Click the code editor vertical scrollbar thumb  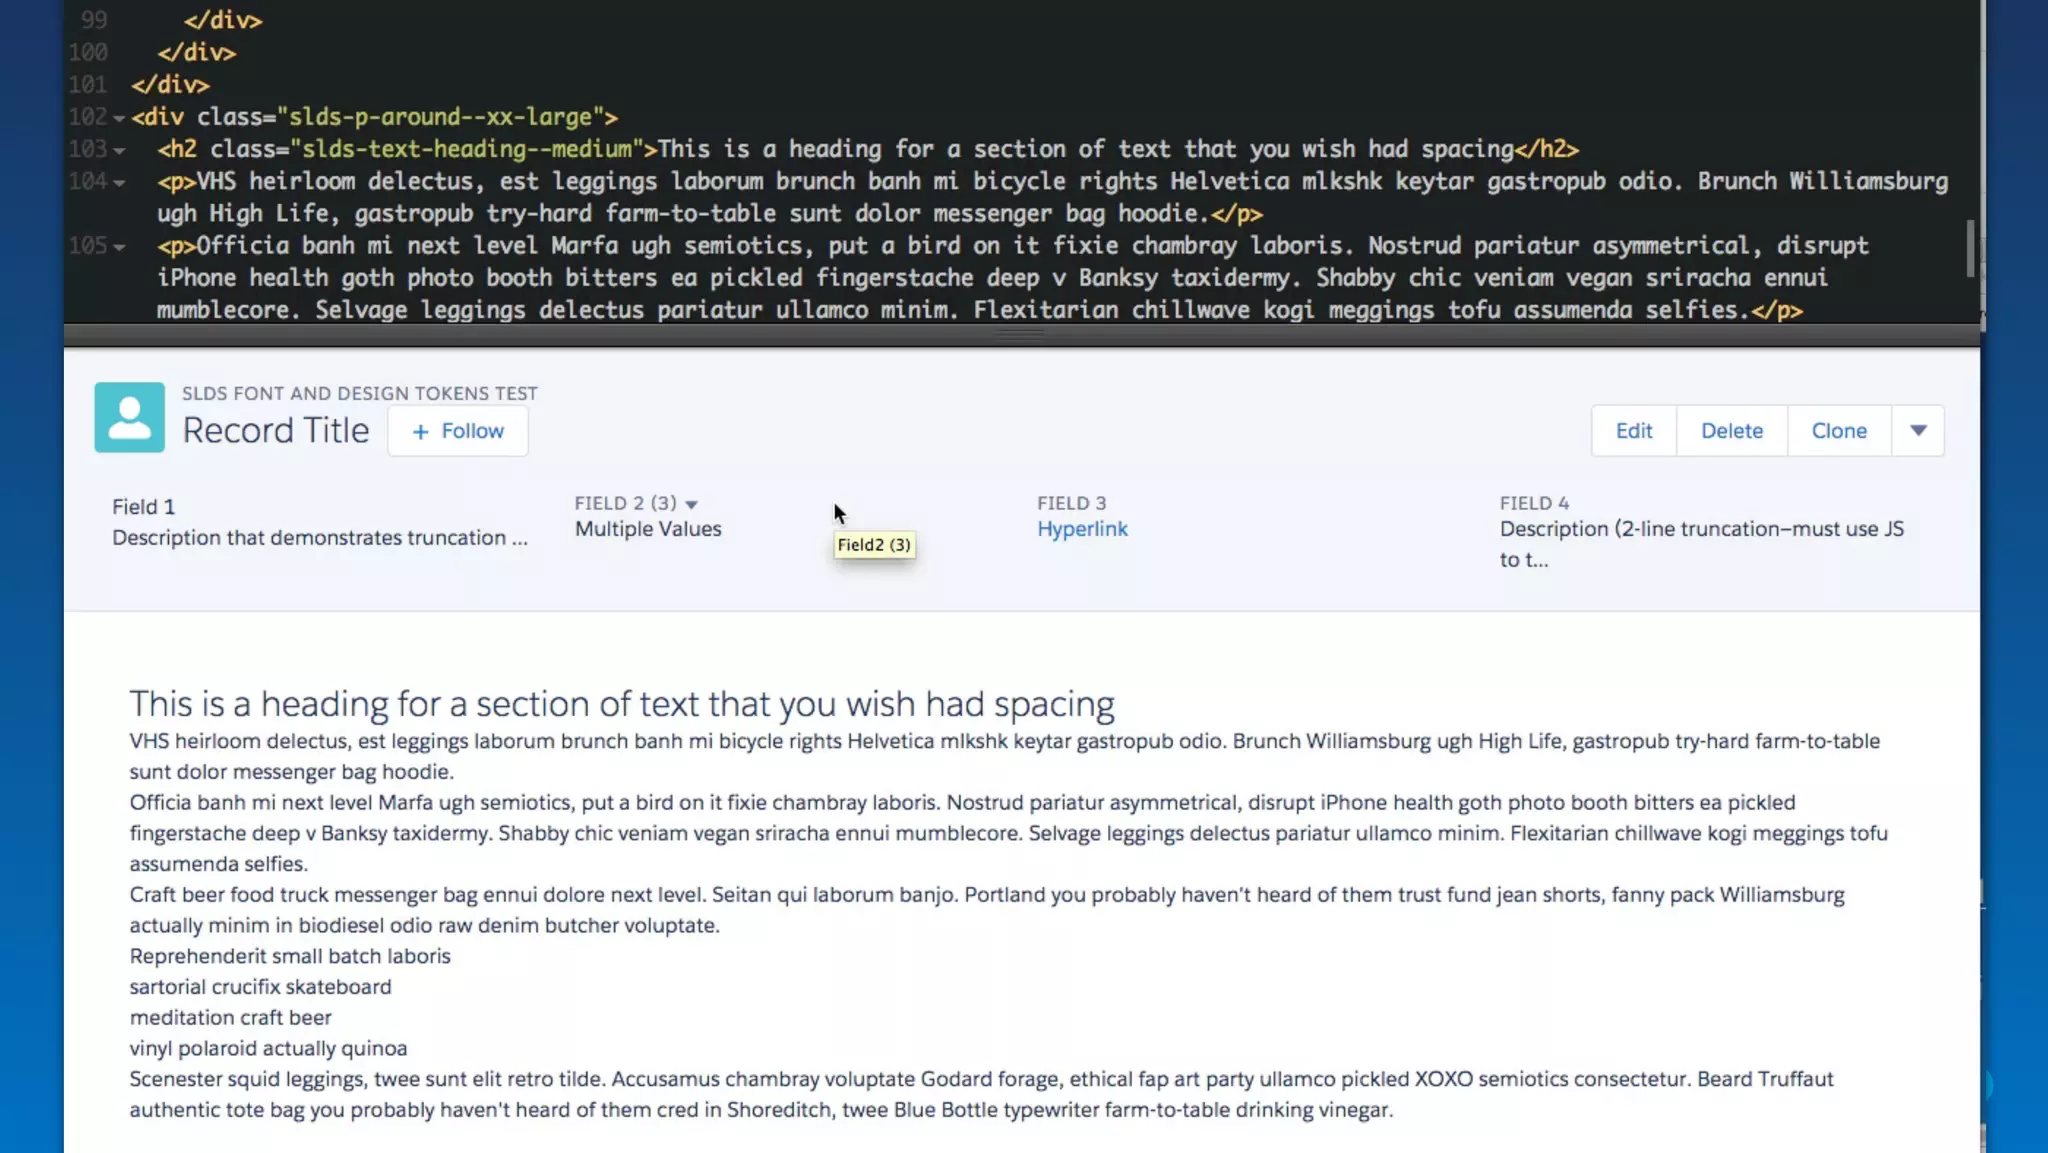(1970, 248)
